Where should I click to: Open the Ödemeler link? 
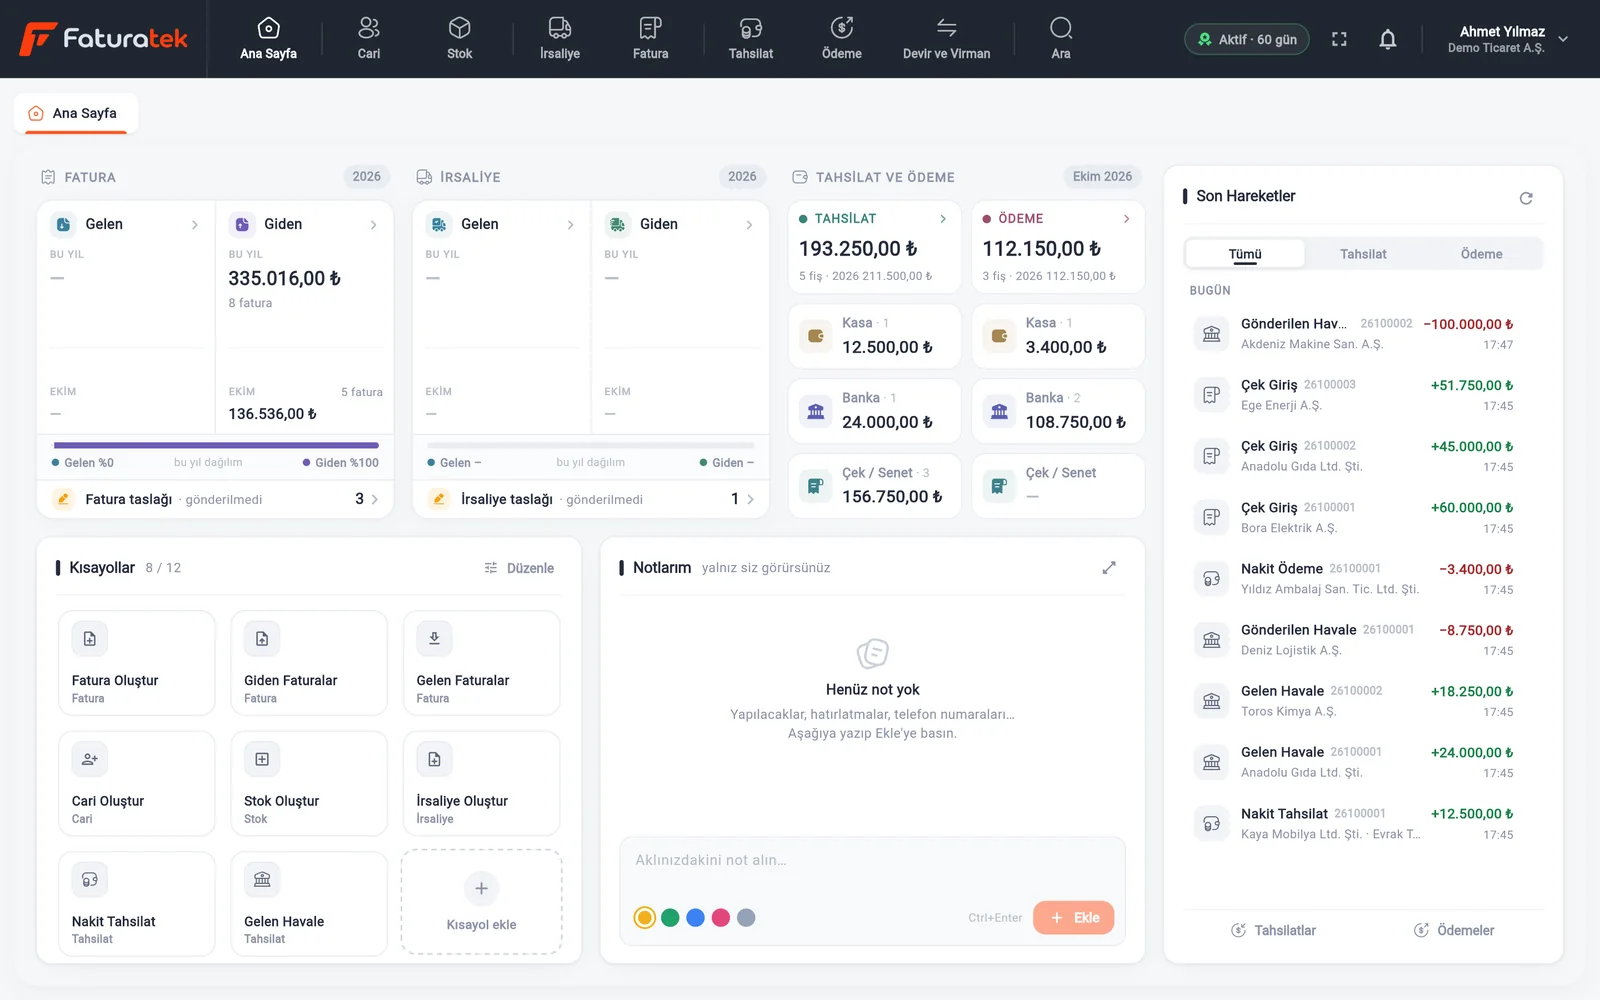pos(1454,931)
